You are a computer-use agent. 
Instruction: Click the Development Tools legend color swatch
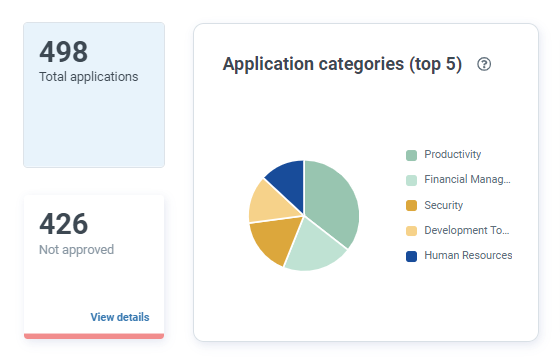point(411,231)
